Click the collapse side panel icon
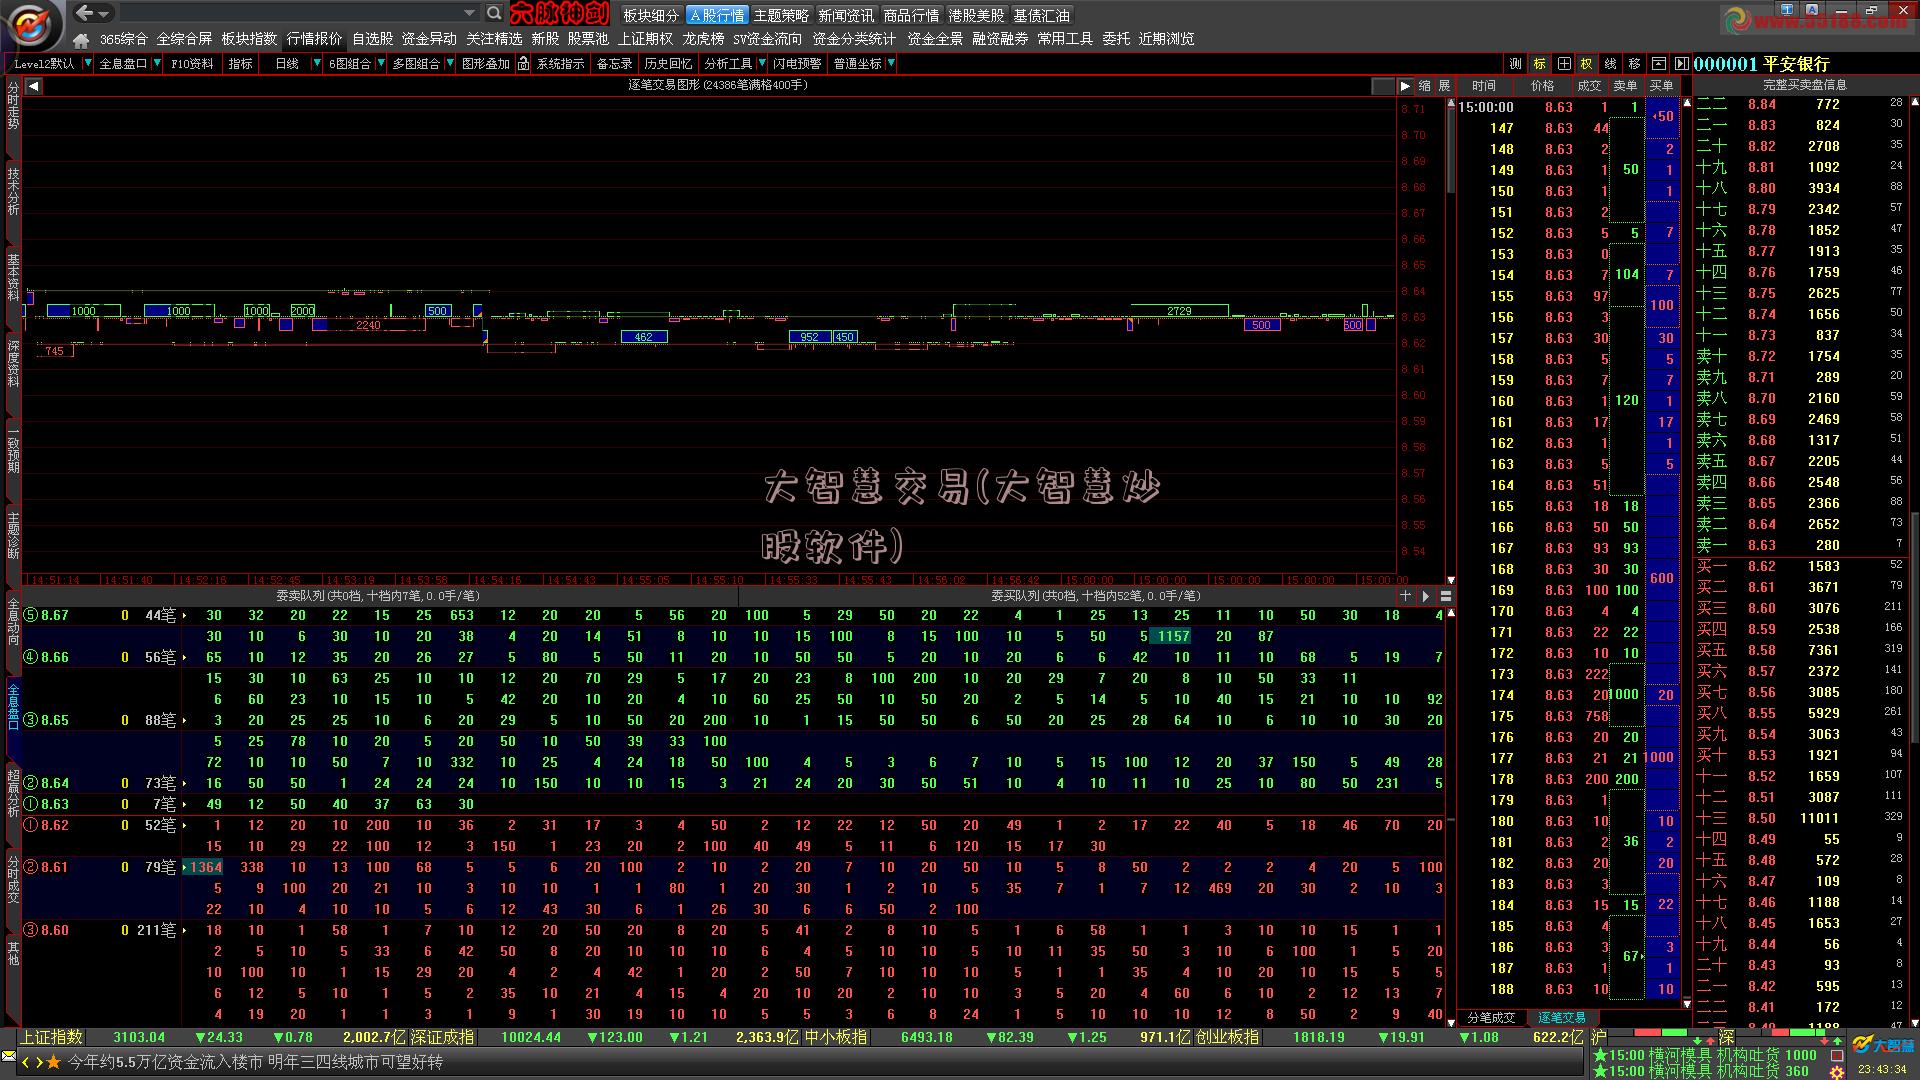Image resolution: width=1920 pixels, height=1080 pixels. pos(1681,63)
